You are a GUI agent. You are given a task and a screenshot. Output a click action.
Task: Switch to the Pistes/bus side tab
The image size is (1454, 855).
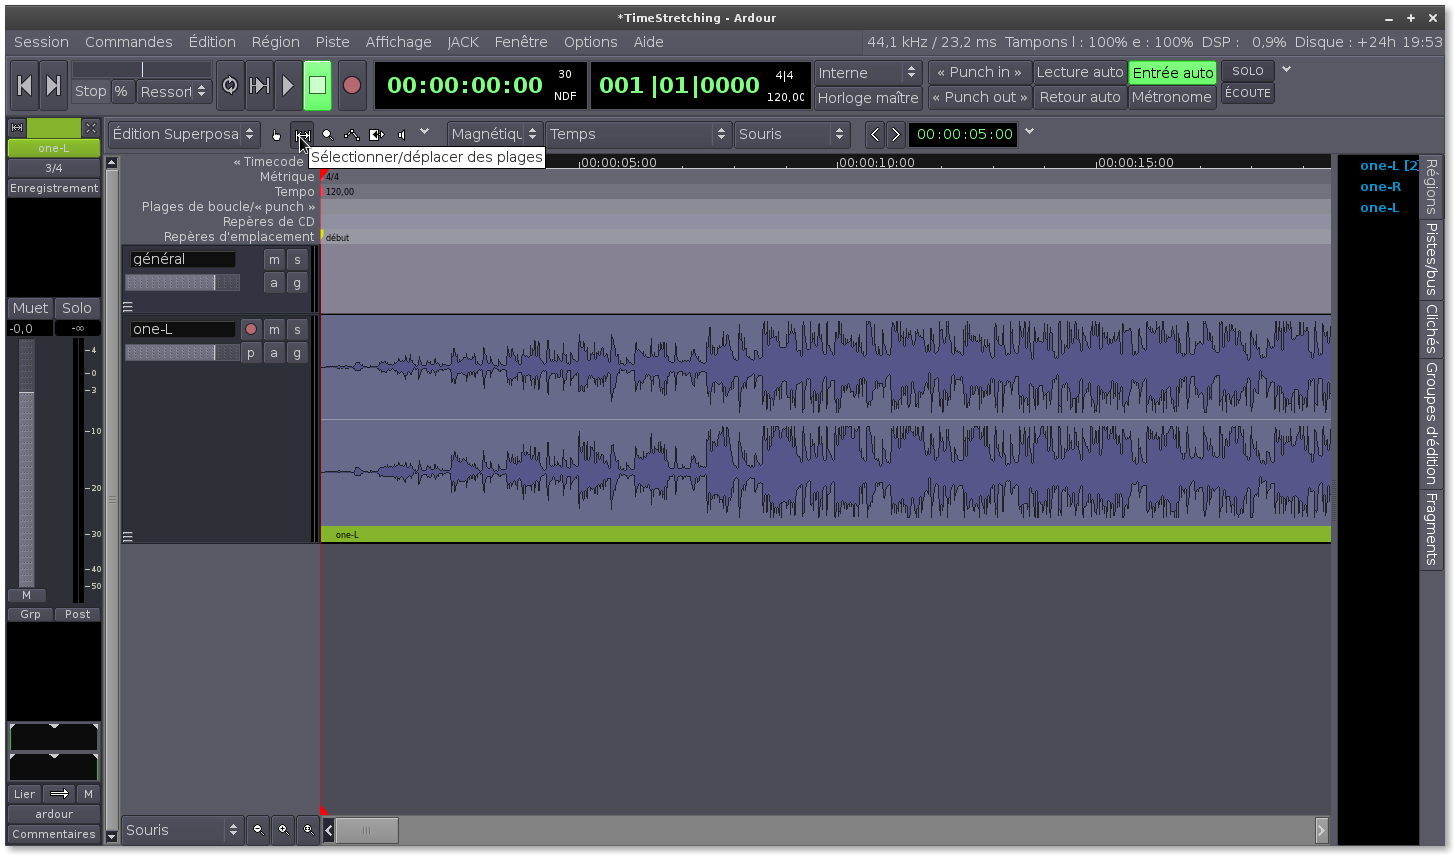click(x=1431, y=259)
